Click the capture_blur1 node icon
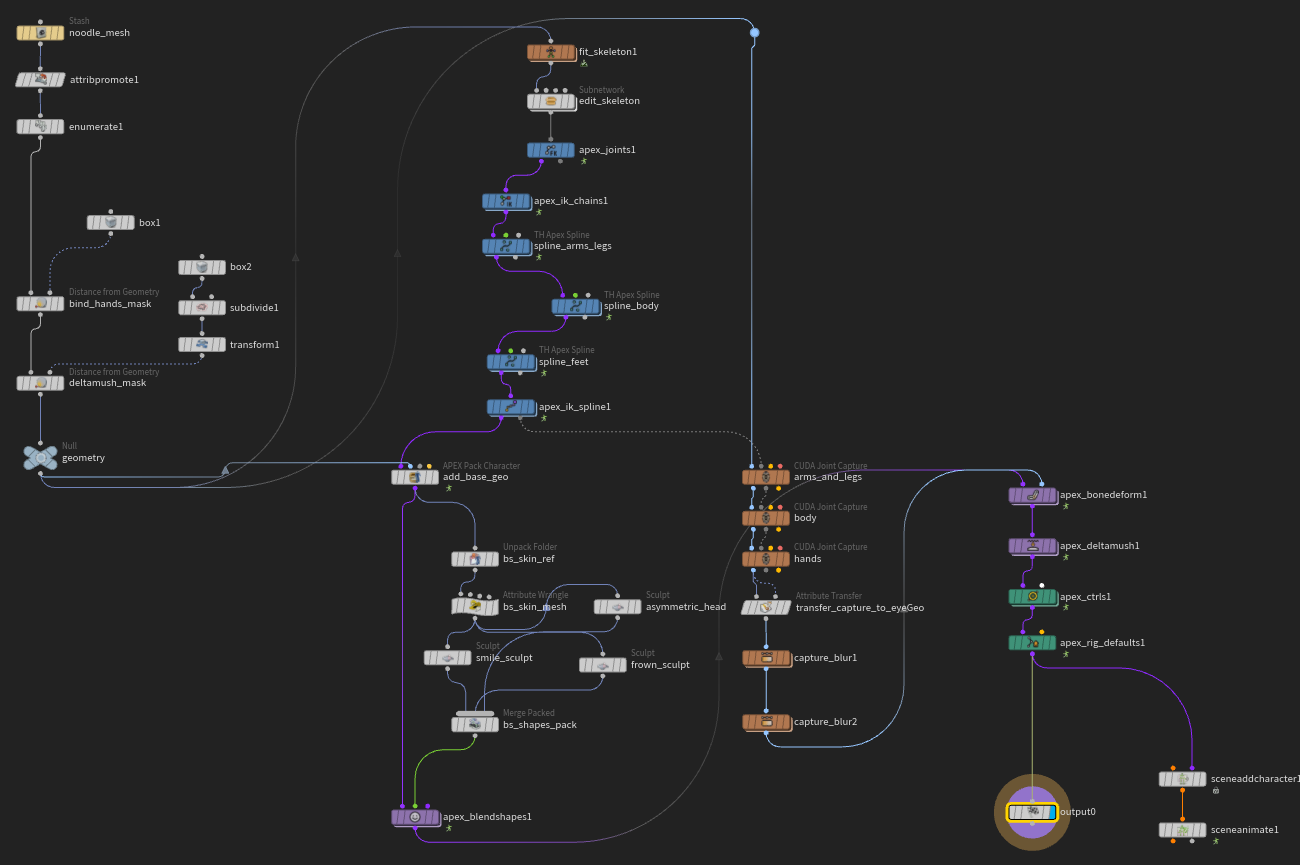Viewport: 1300px width, 865px height. (766, 658)
